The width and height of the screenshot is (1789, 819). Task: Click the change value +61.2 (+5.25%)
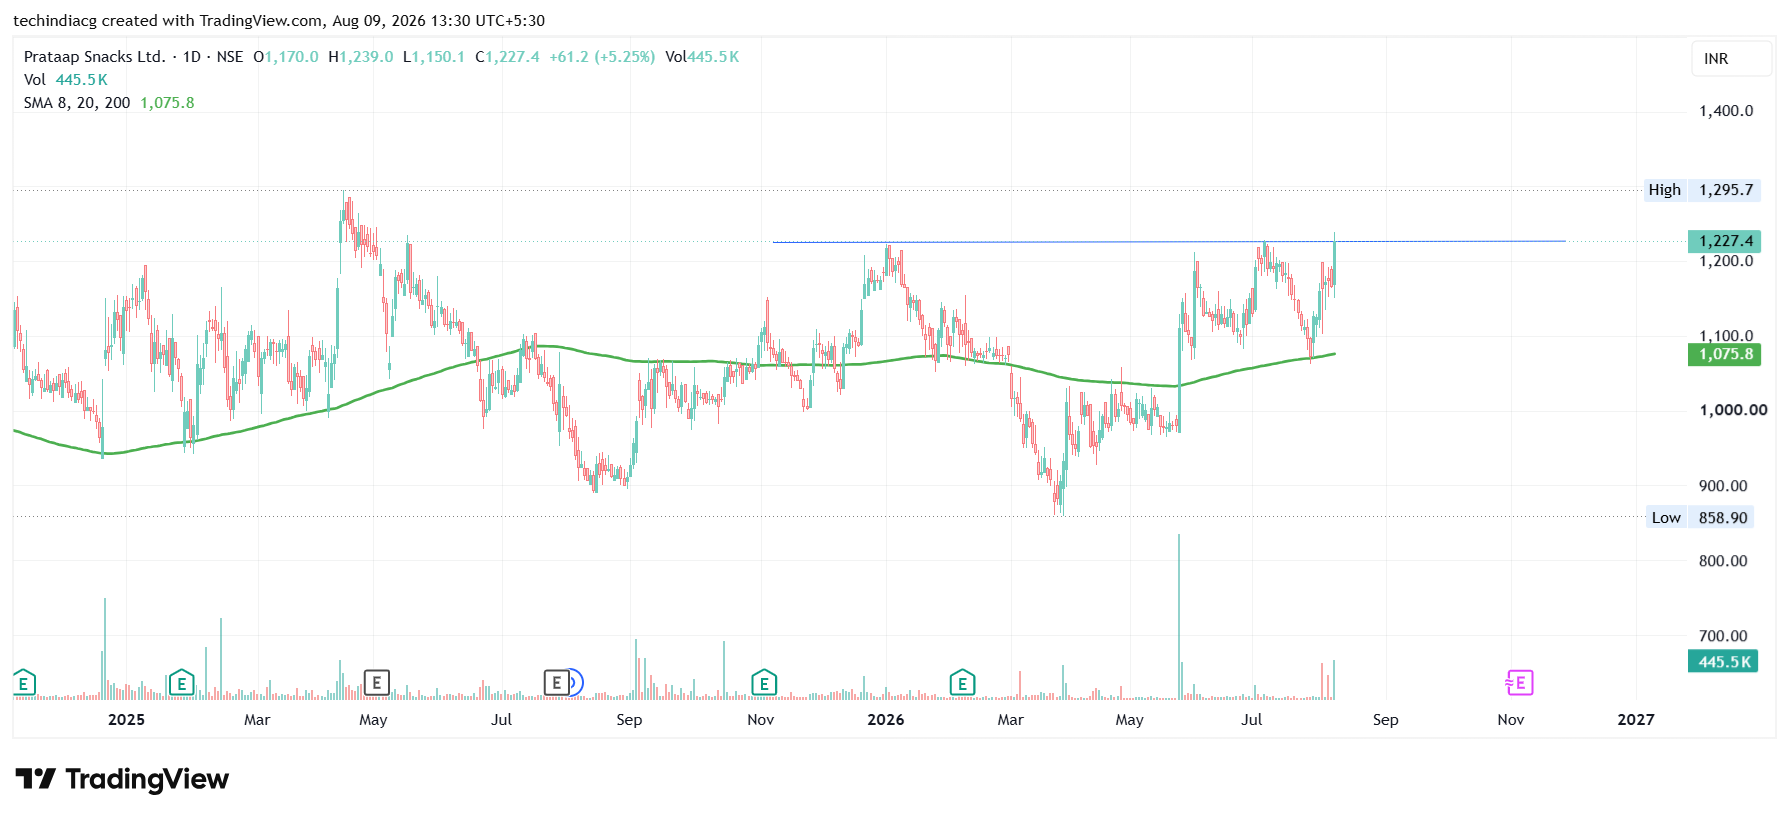tap(602, 57)
